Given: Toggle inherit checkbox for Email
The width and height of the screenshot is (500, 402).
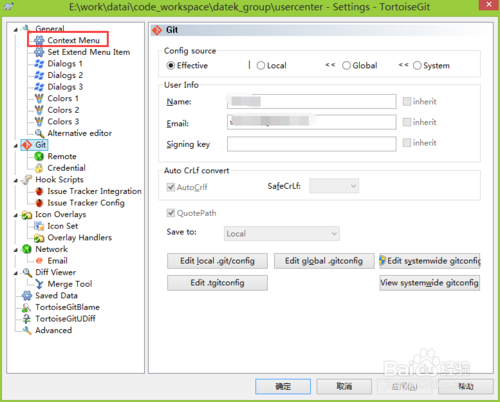Looking at the screenshot, I should tap(407, 122).
